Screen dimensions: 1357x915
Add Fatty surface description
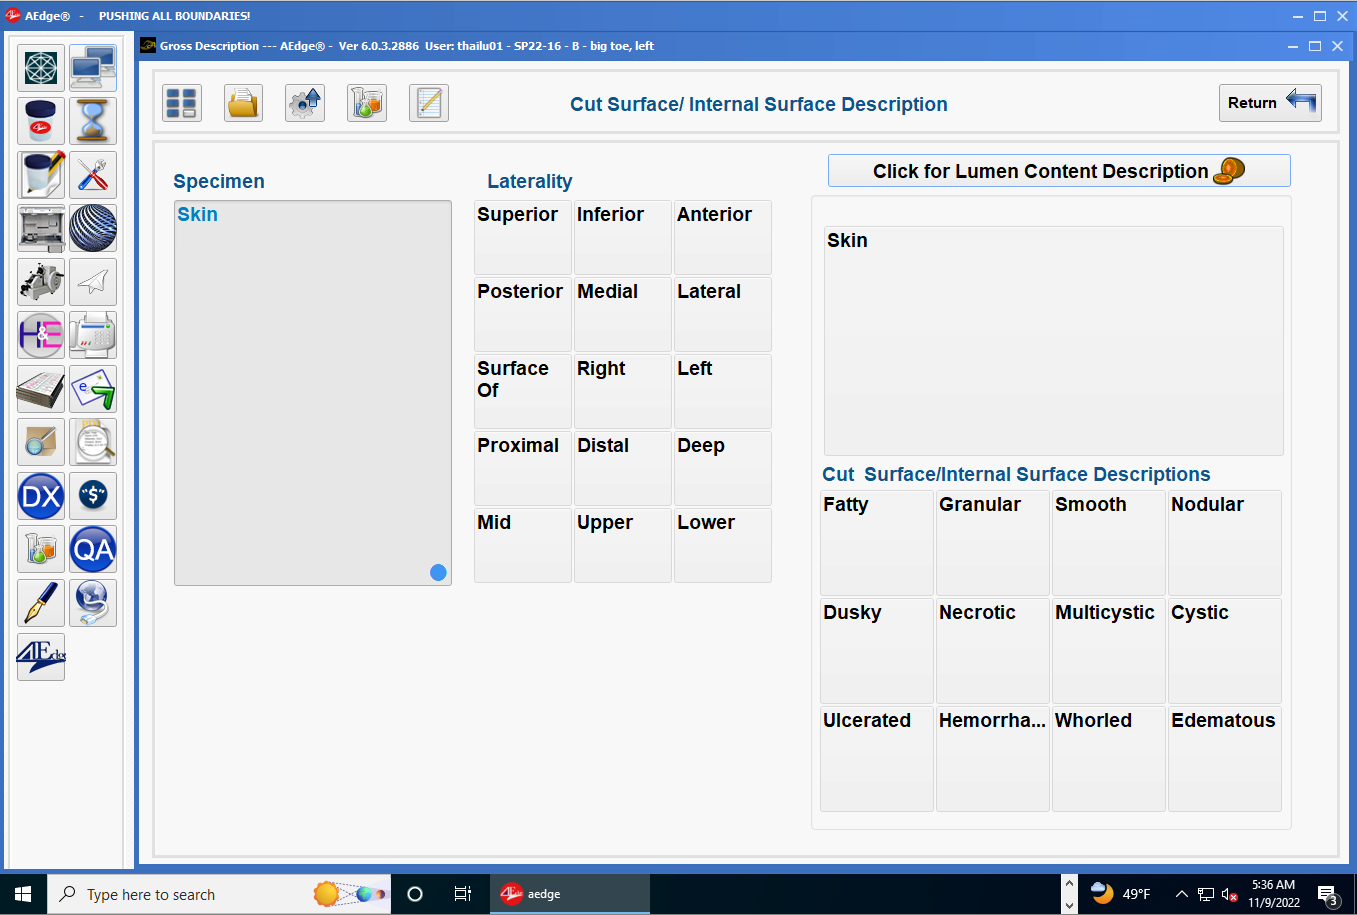pos(877,543)
